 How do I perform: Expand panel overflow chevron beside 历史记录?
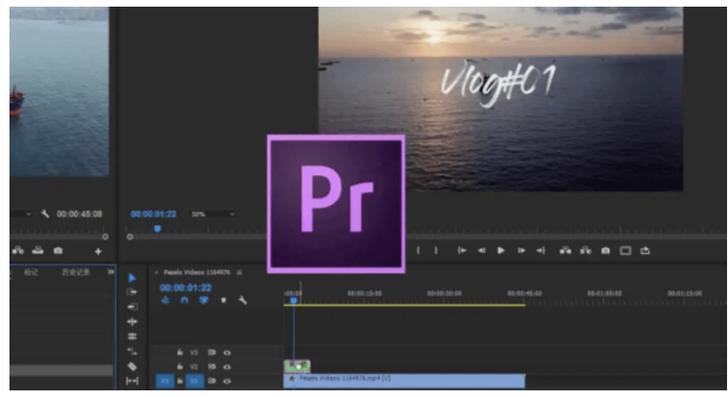[110, 272]
